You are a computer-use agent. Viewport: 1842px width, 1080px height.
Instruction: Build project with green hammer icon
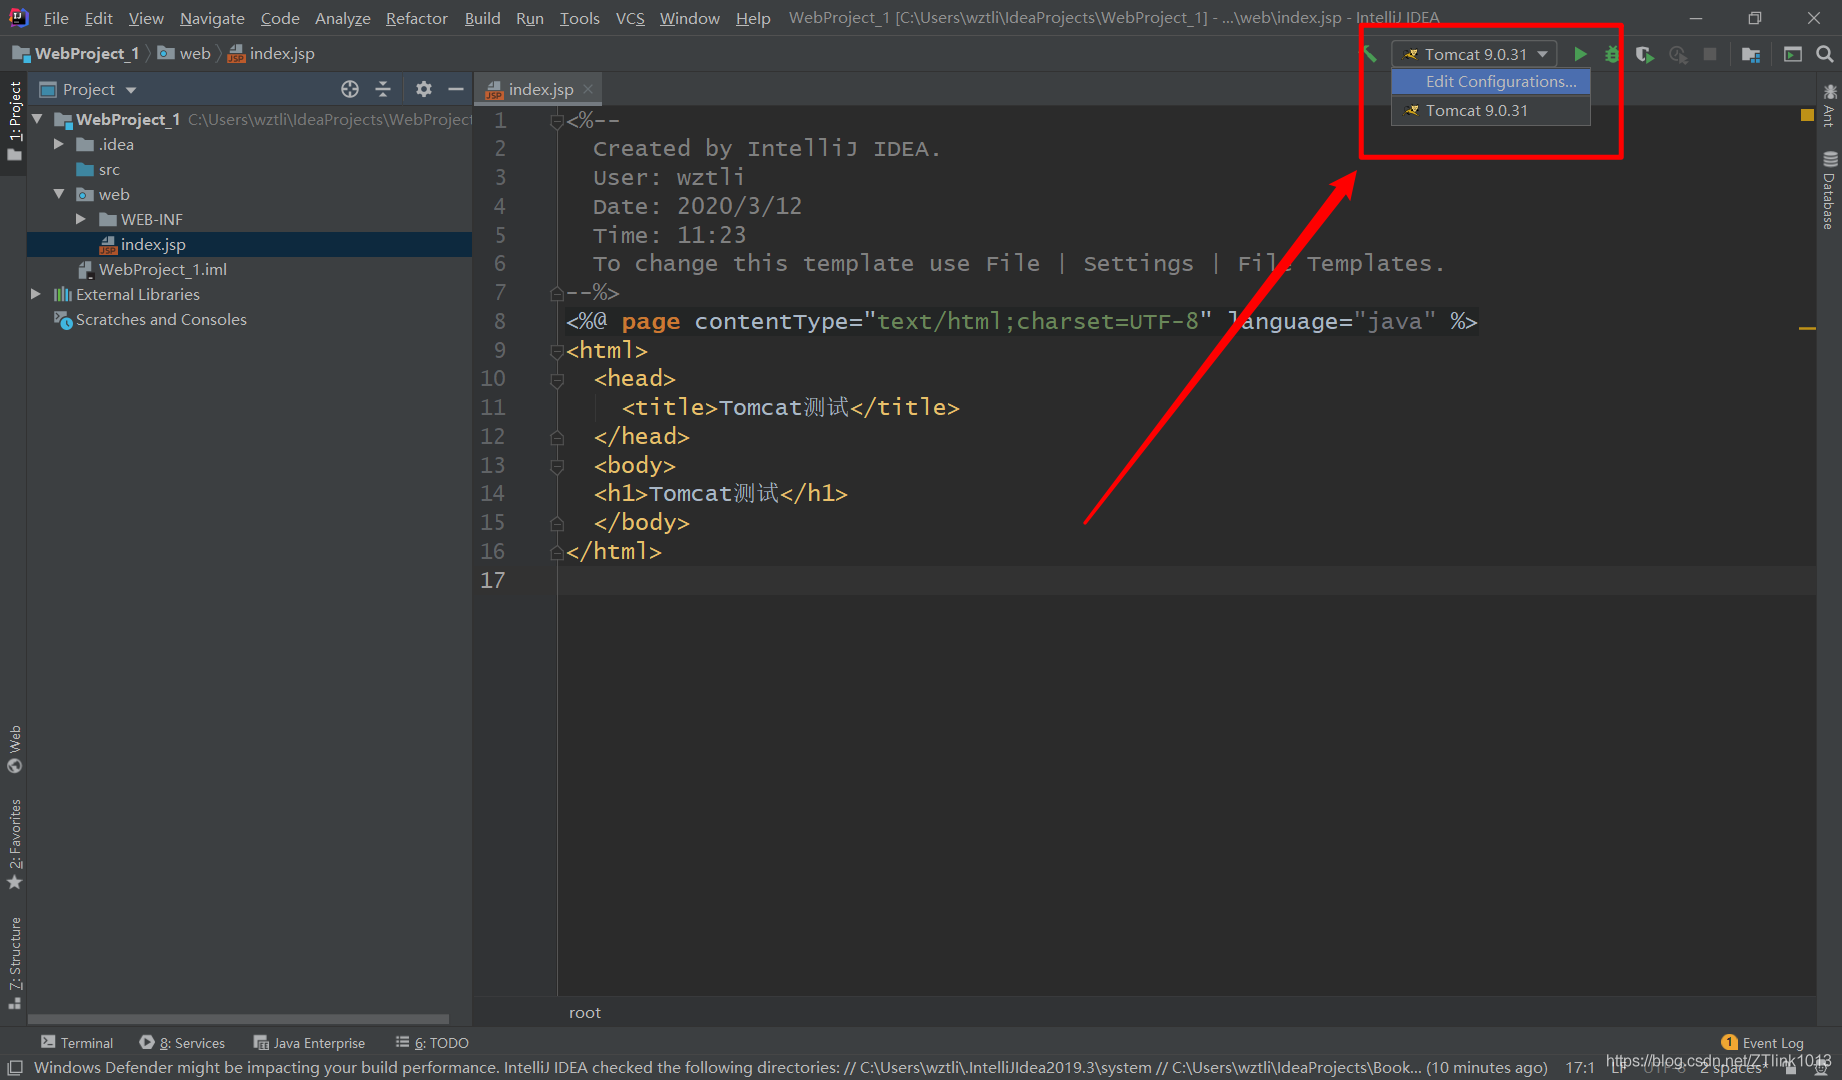[x=1370, y=54]
